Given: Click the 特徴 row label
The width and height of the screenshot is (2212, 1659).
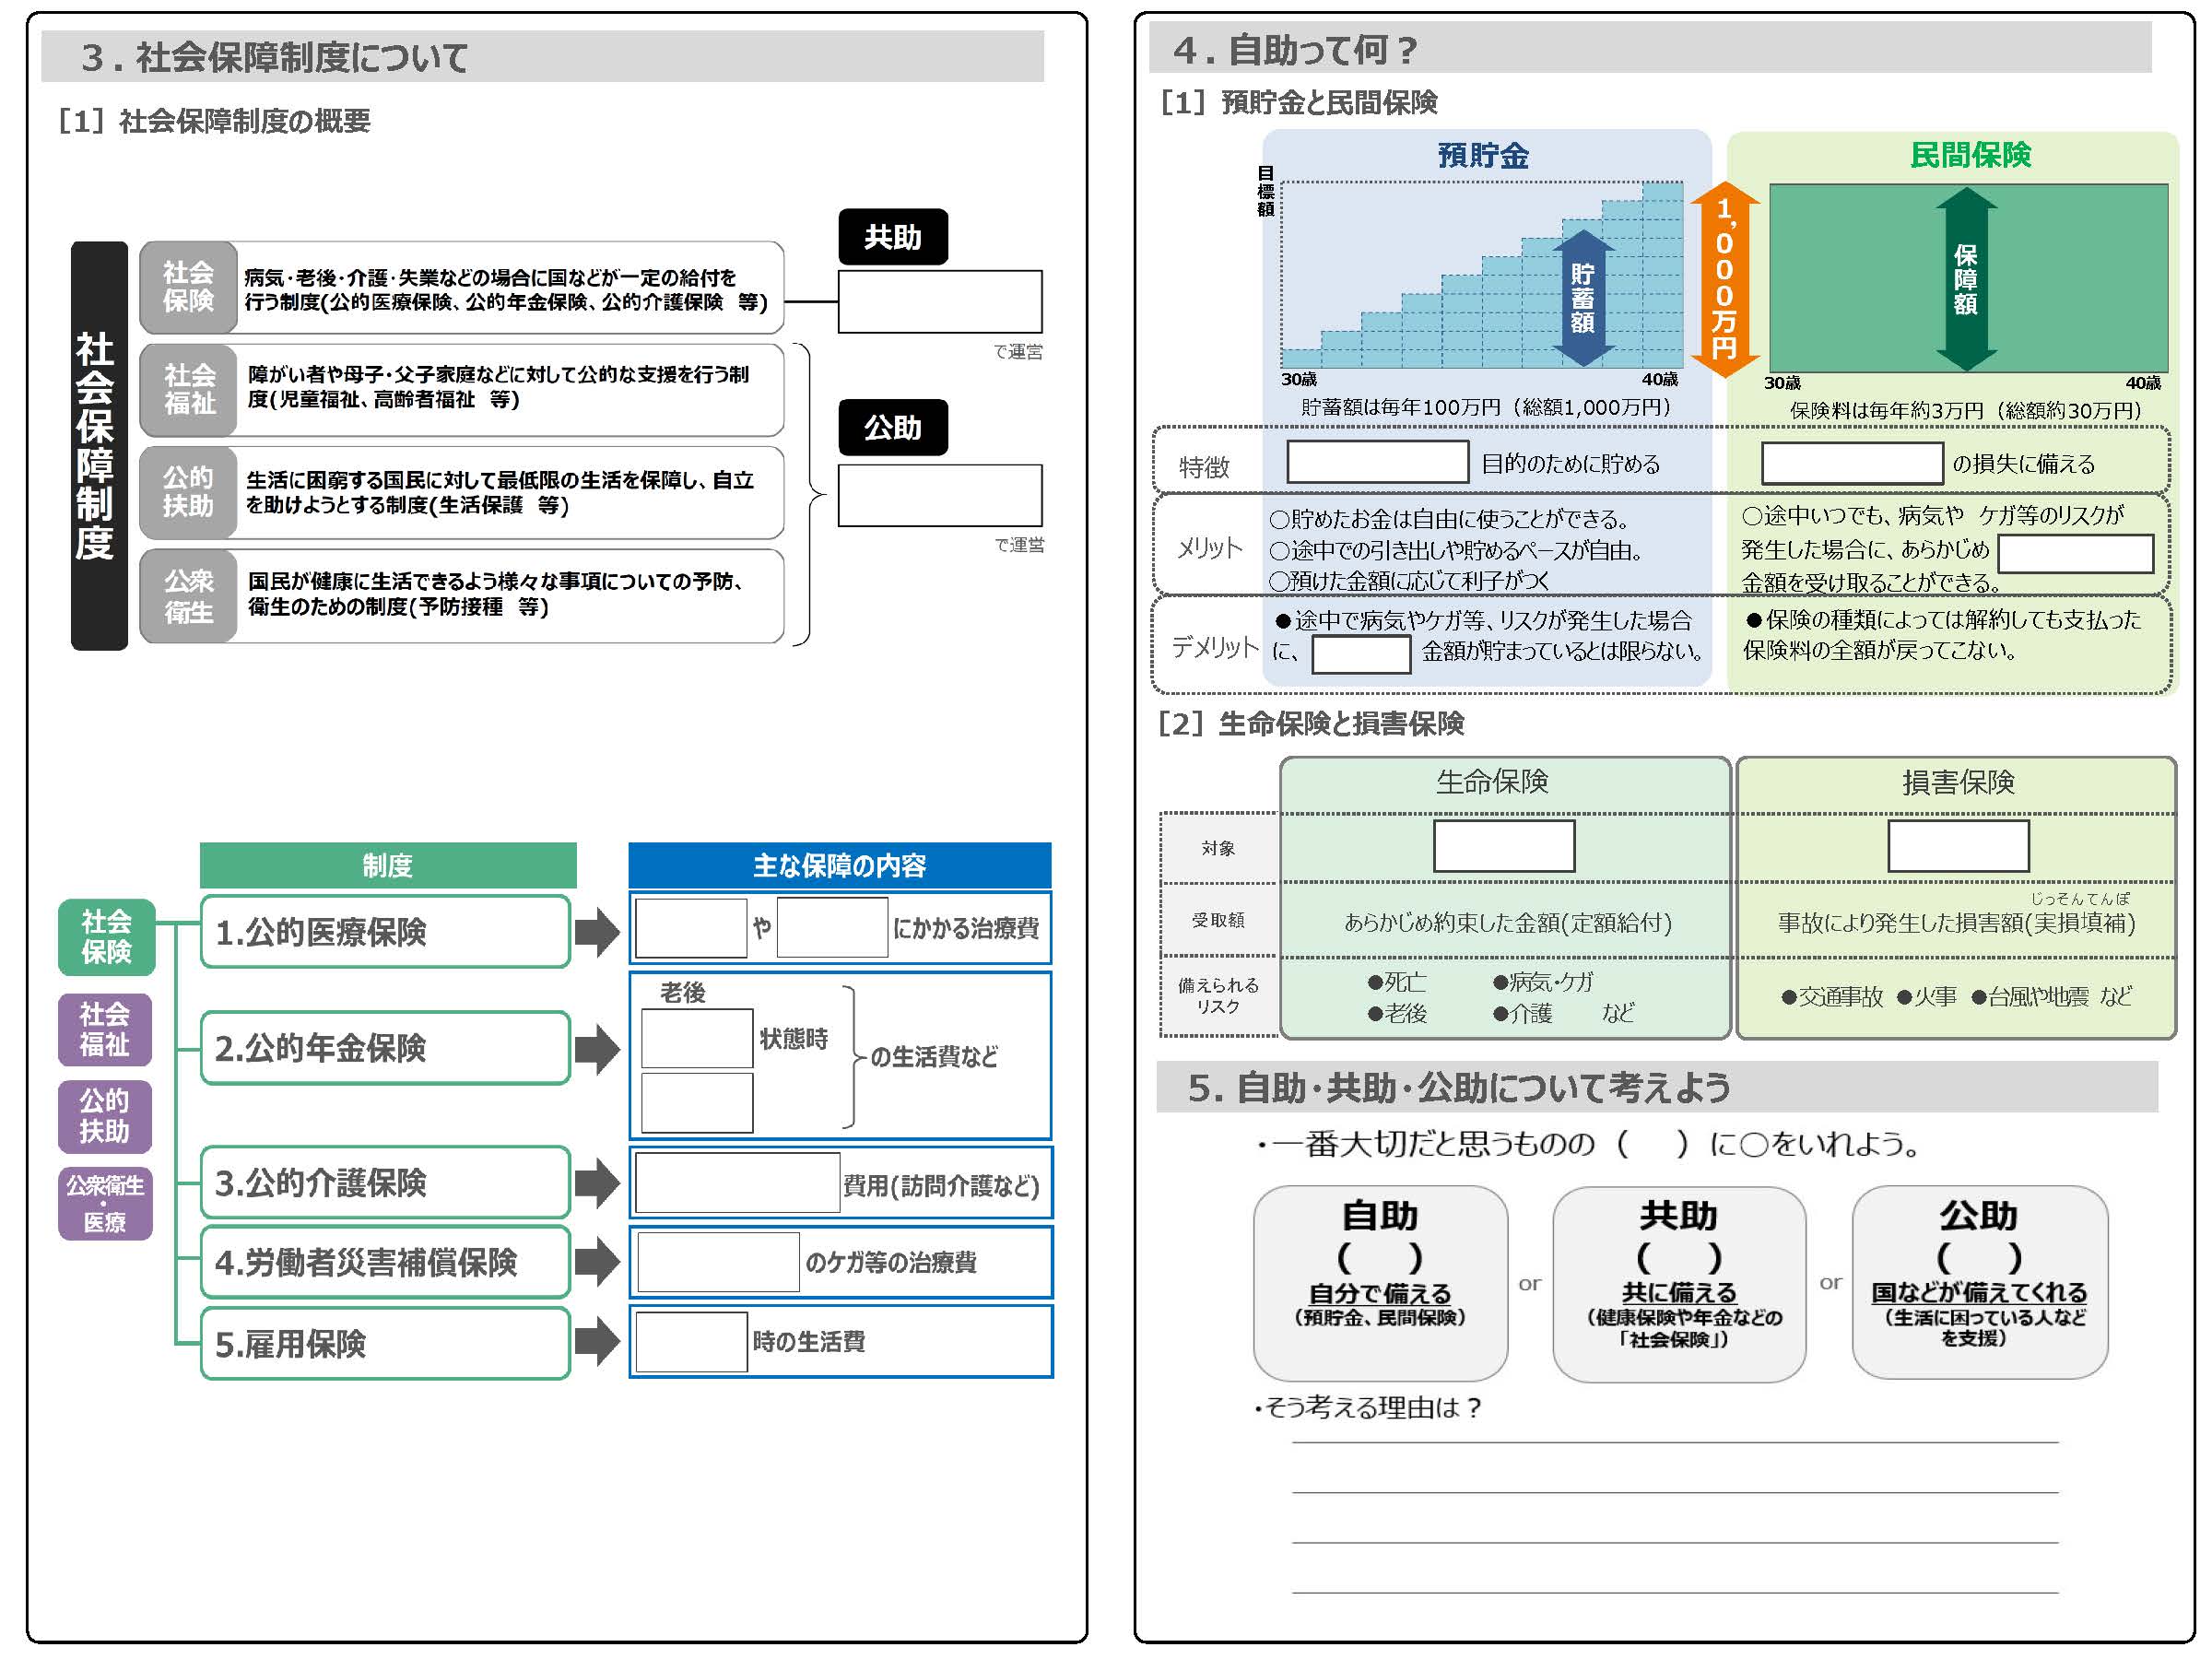Looking at the screenshot, I should click(1204, 467).
